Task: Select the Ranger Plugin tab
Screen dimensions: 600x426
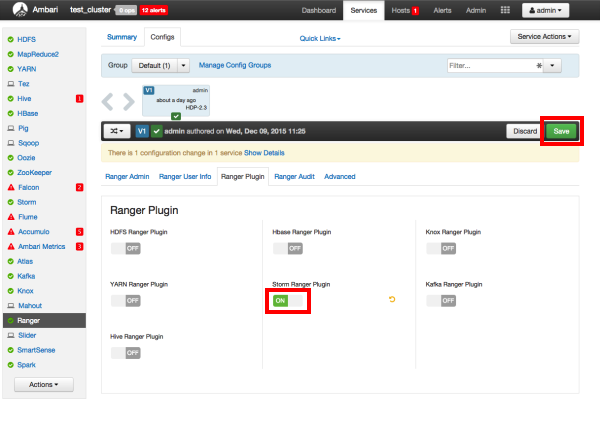Action: [243, 176]
